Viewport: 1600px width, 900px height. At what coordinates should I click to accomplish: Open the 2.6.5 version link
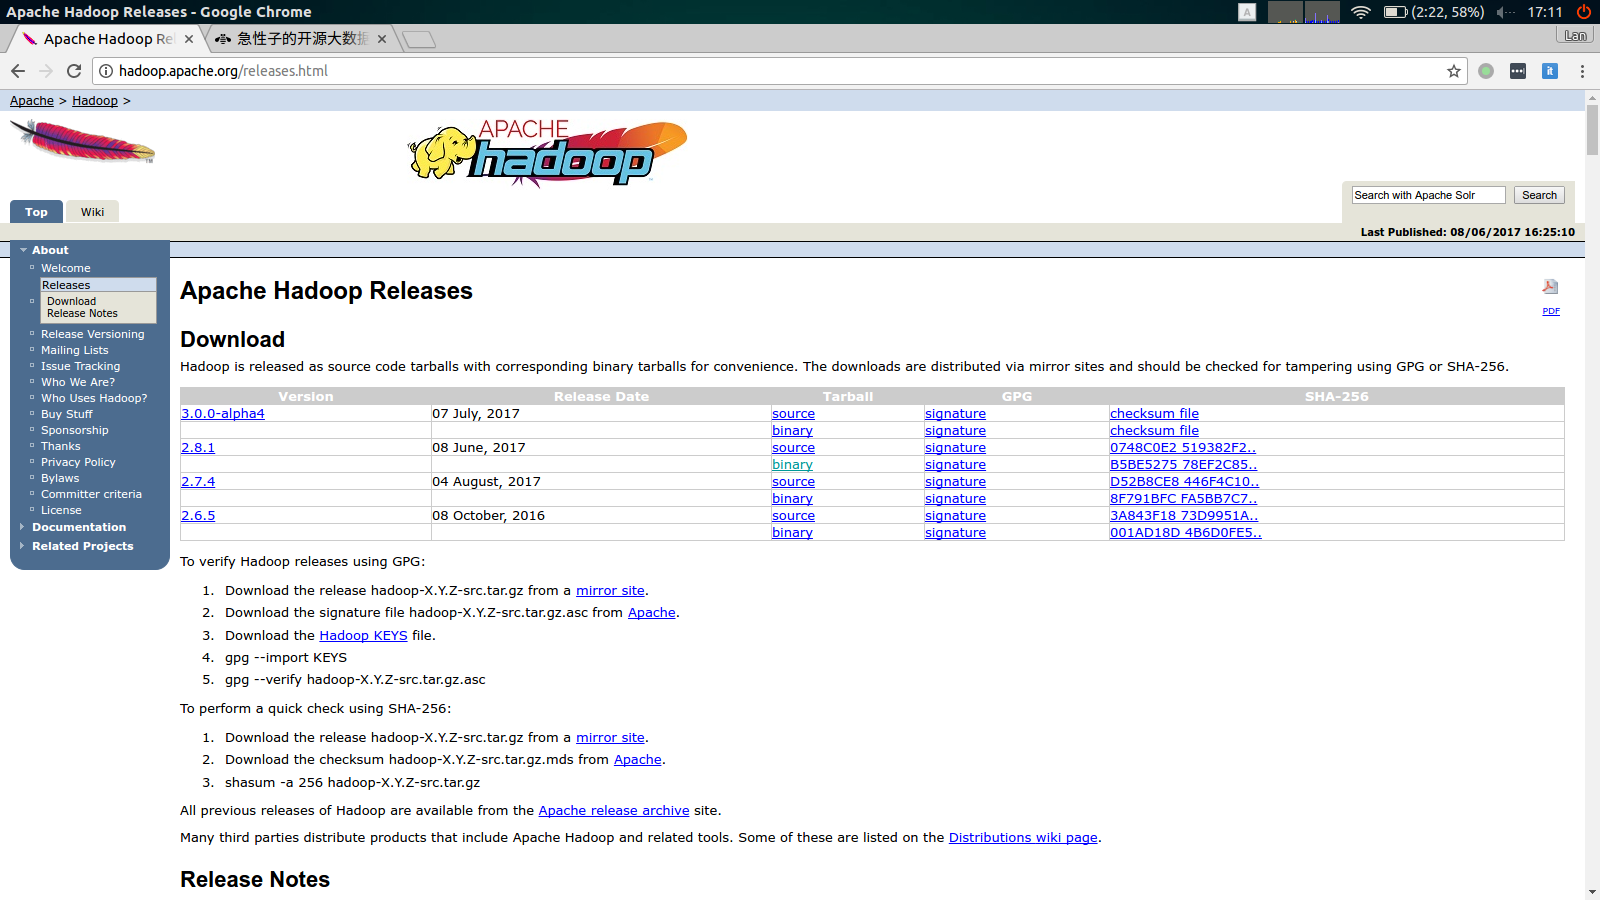(198, 516)
